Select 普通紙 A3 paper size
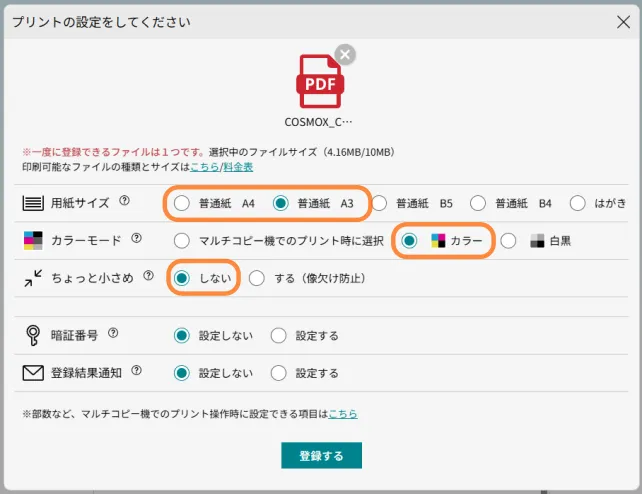The width and height of the screenshot is (642, 494). (x=281, y=203)
